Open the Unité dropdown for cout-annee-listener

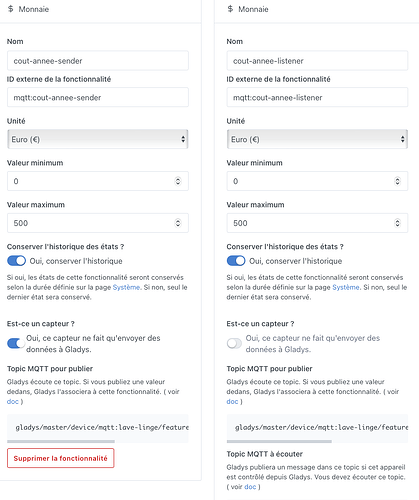(x=317, y=139)
